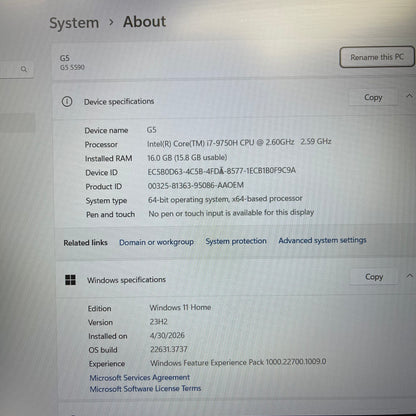The image size is (416, 416).
Task: Select Installed RAM value 16.0 GB
Action: coord(187,157)
